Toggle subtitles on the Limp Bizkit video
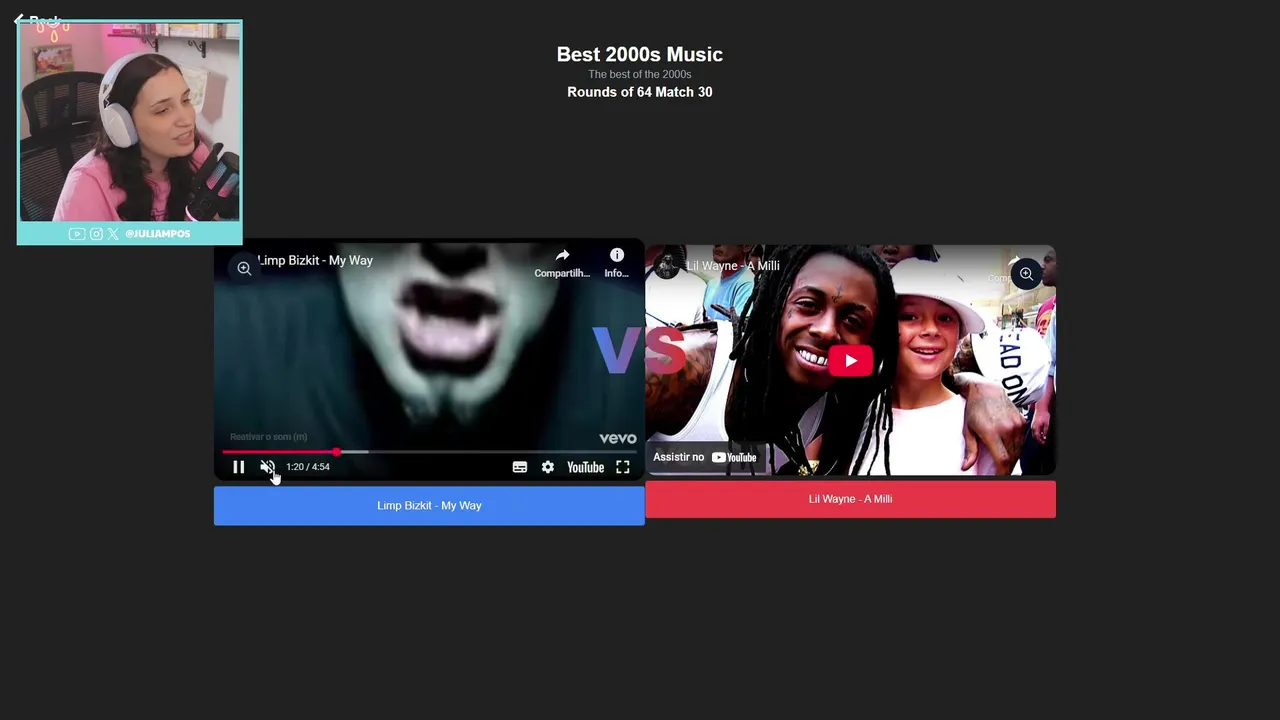Image resolution: width=1280 pixels, height=720 pixels. (520, 467)
